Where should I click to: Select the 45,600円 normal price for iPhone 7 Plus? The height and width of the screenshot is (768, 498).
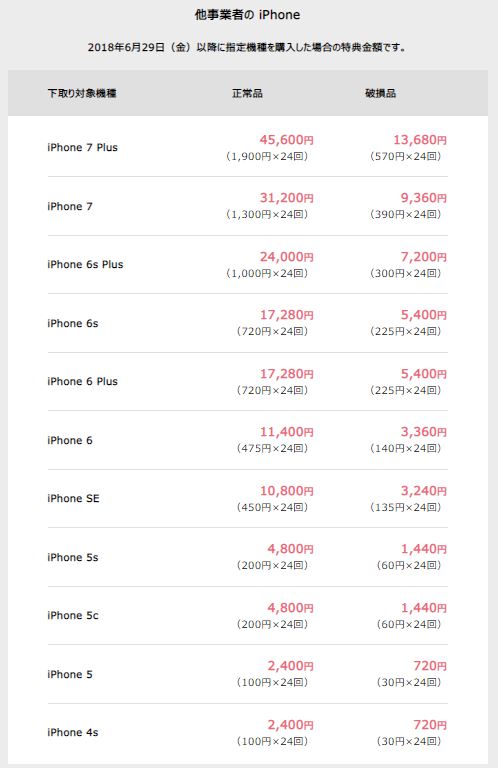click(x=286, y=140)
